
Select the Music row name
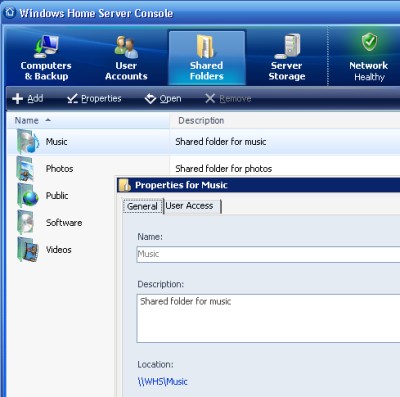[57, 142]
